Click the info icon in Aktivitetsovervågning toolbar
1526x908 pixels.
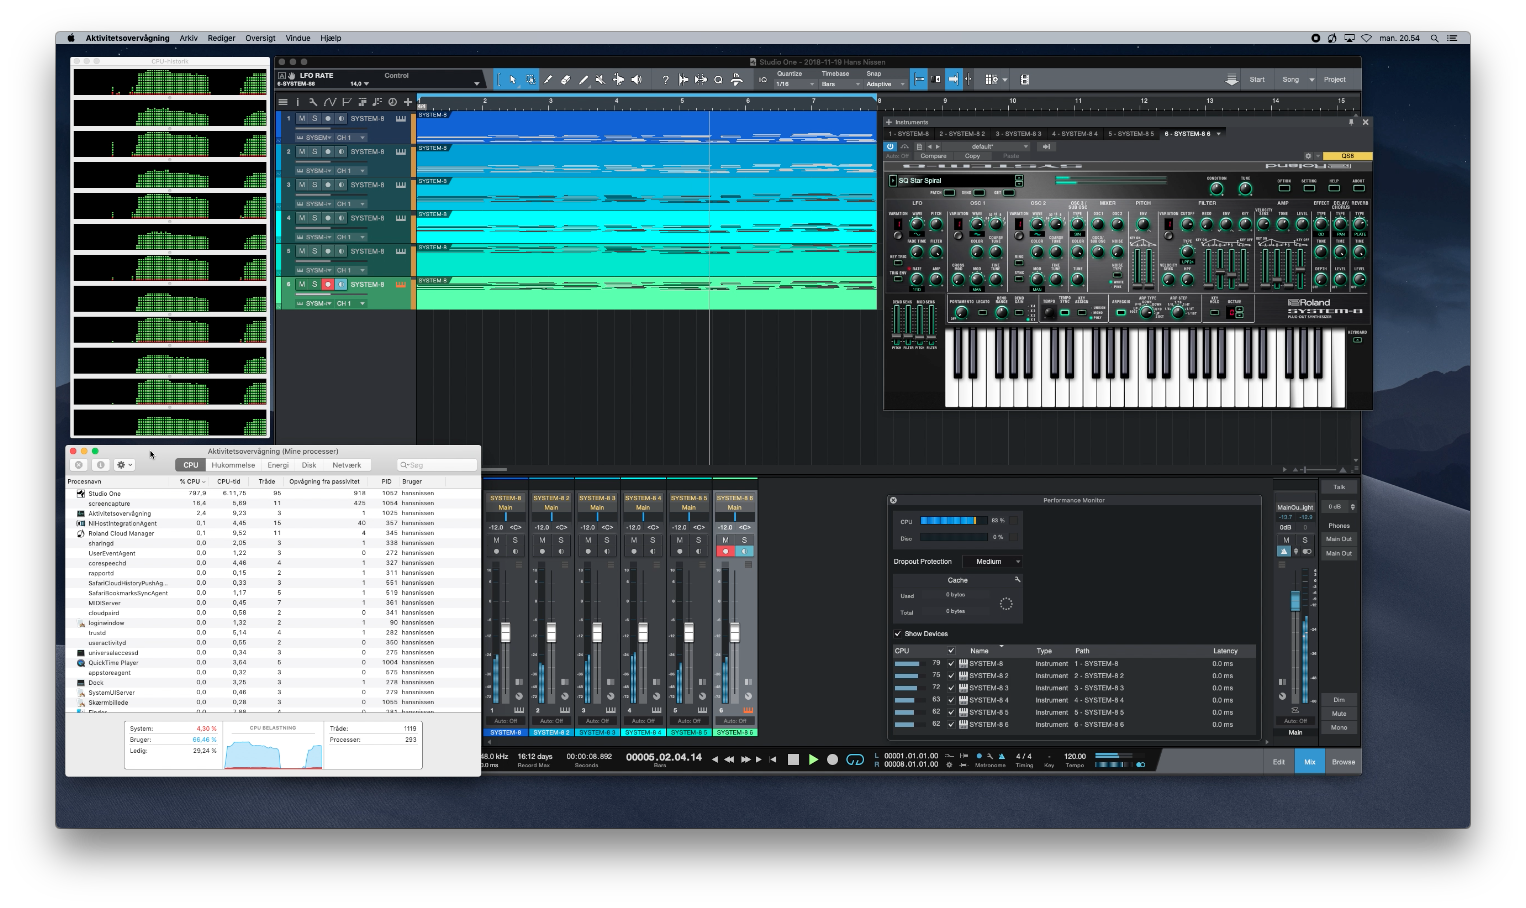tap(100, 465)
